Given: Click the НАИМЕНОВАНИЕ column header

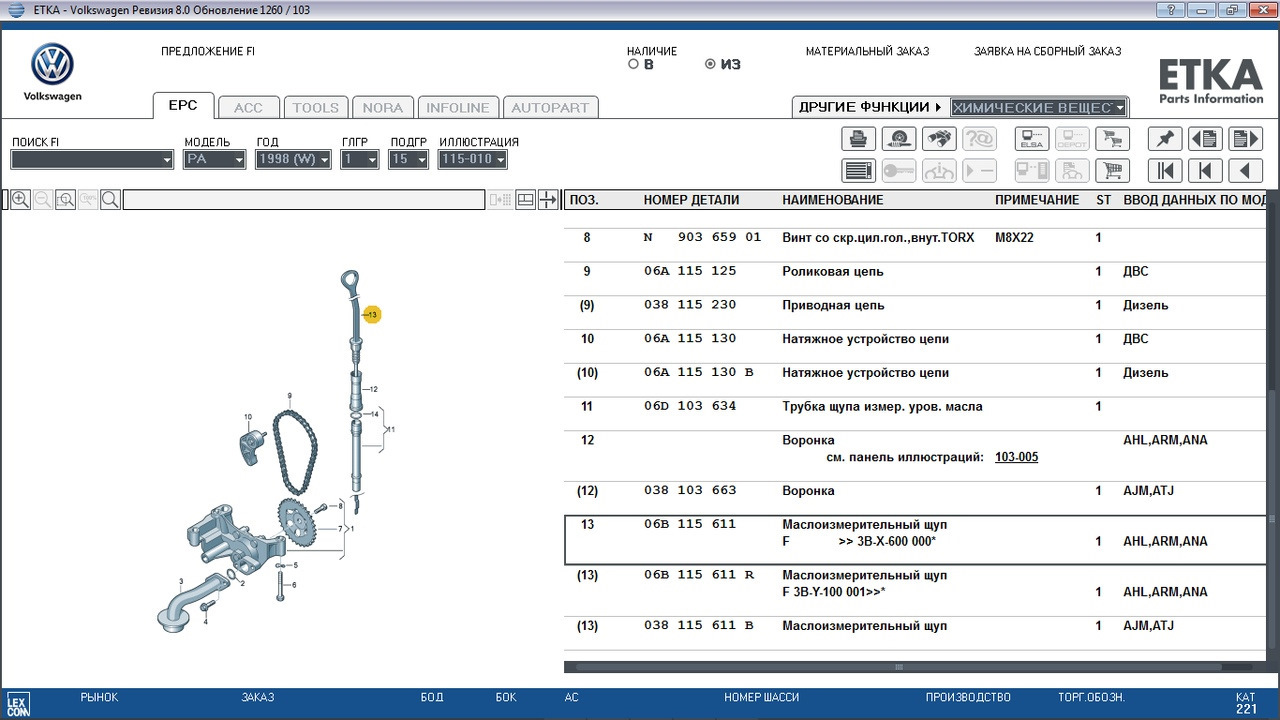Looking at the screenshot, I should (833, 200).
